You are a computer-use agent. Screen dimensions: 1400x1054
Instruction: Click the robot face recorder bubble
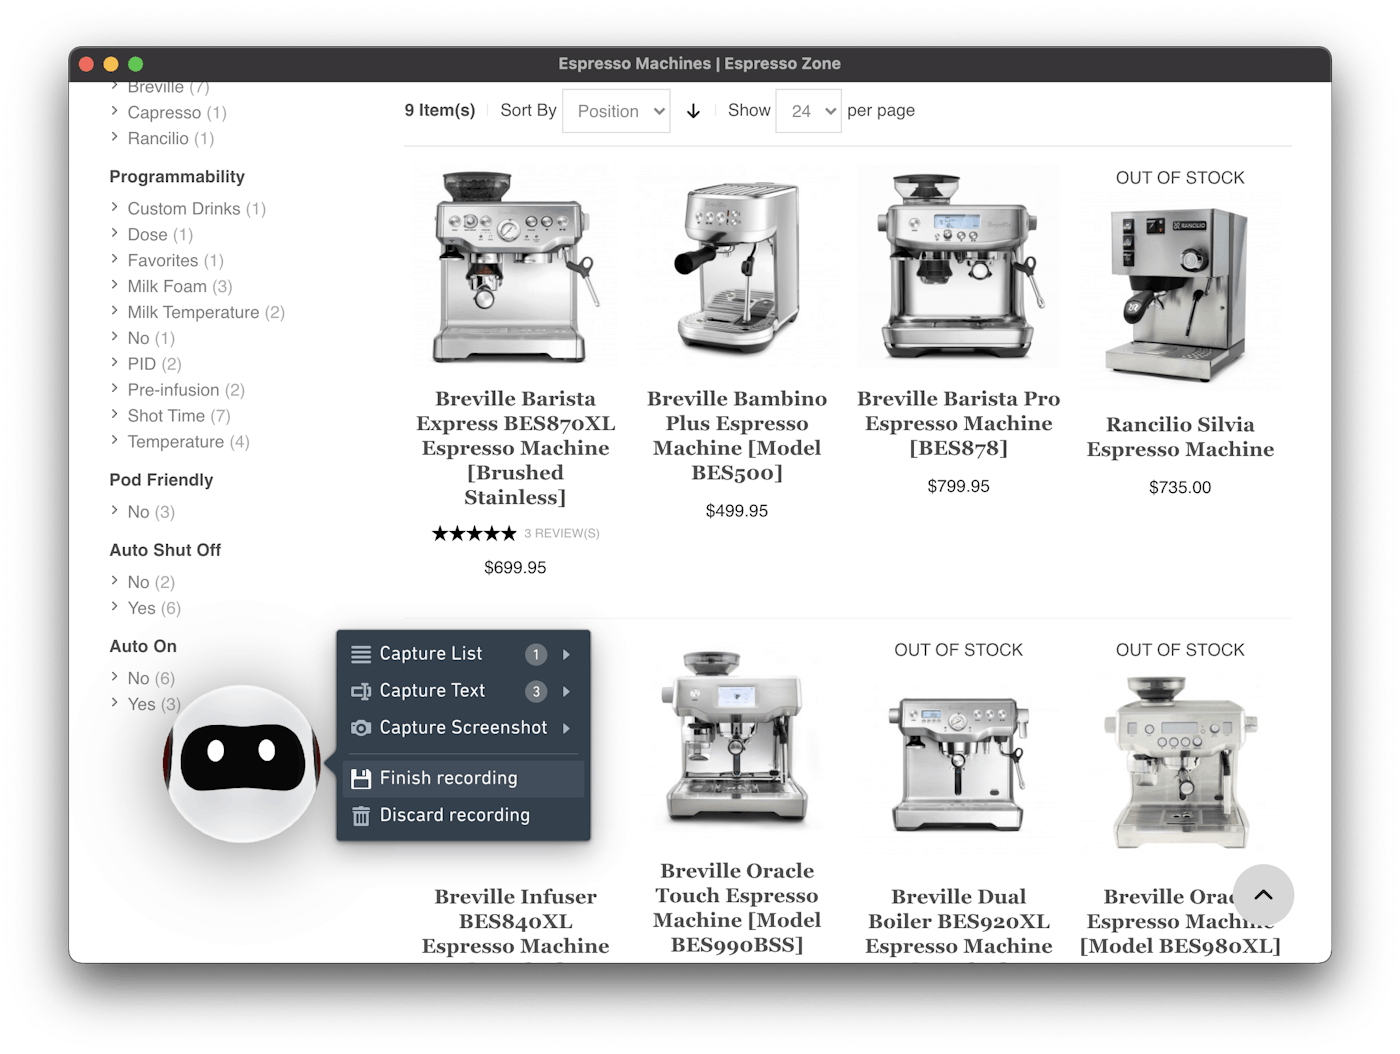click(x=242, y=763)
